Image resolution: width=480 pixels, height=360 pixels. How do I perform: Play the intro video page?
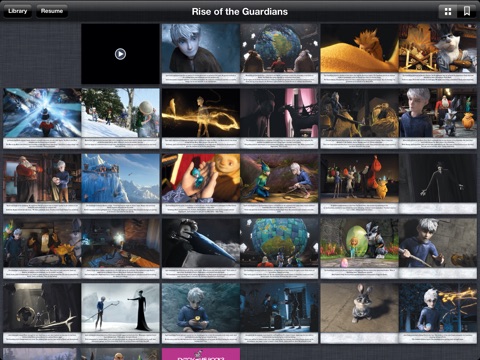[x=120, y=54]
